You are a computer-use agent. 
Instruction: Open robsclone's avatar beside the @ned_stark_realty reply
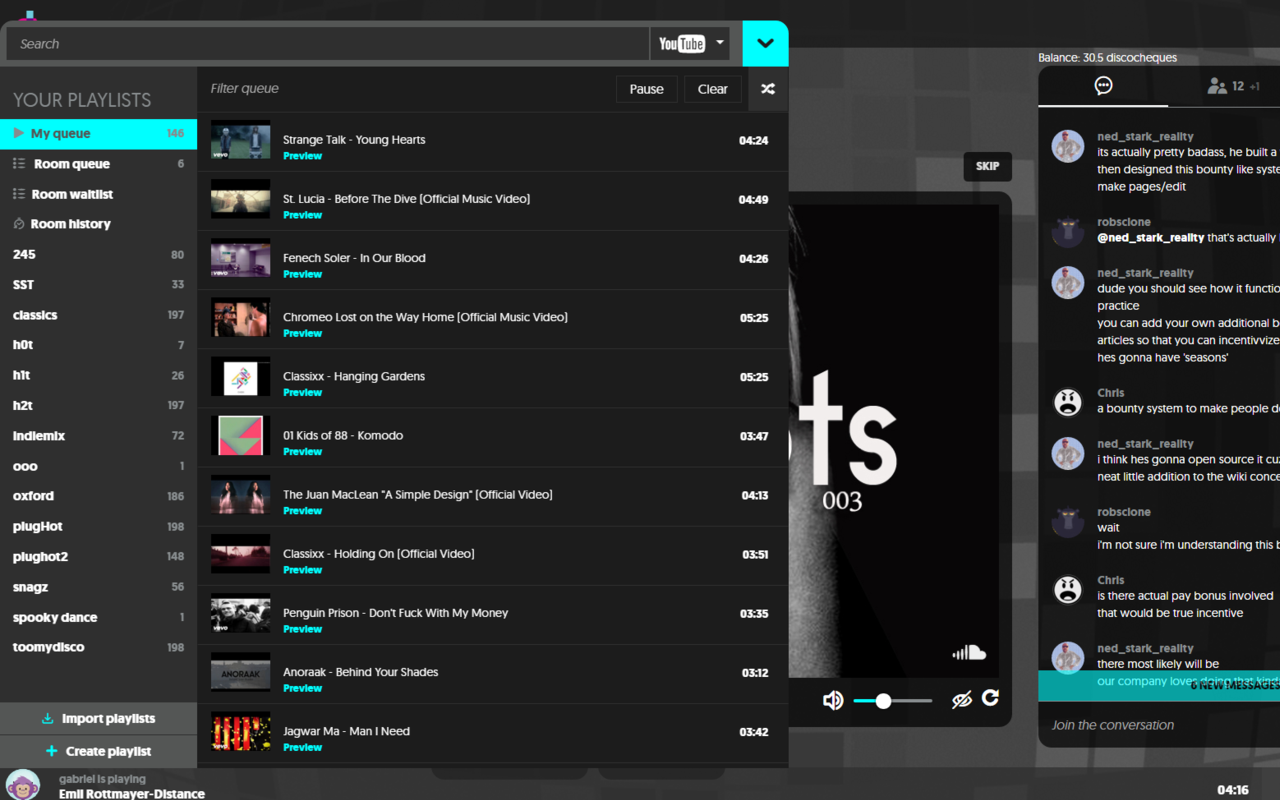click(1068, 232)
